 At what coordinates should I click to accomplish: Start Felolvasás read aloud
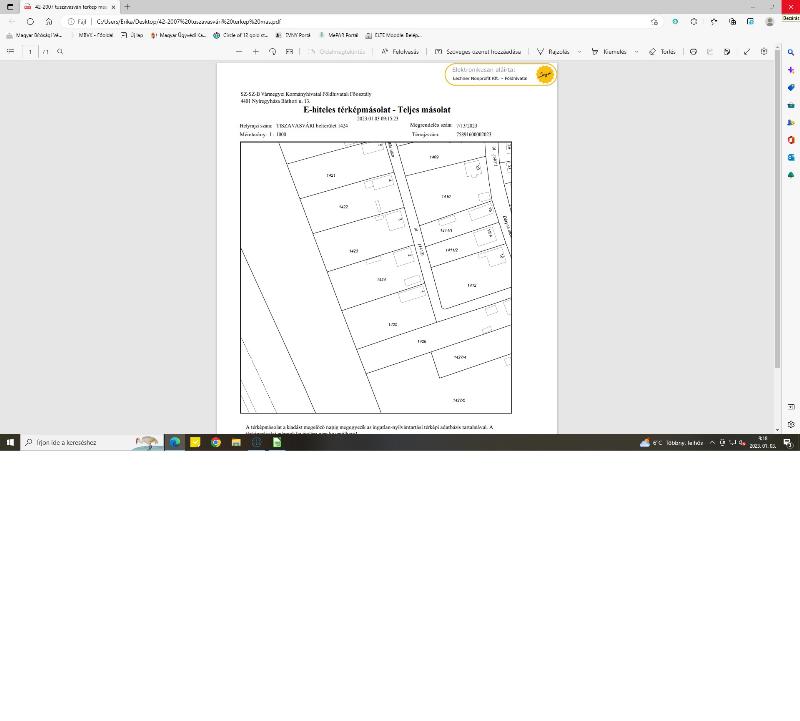[399, 52]
